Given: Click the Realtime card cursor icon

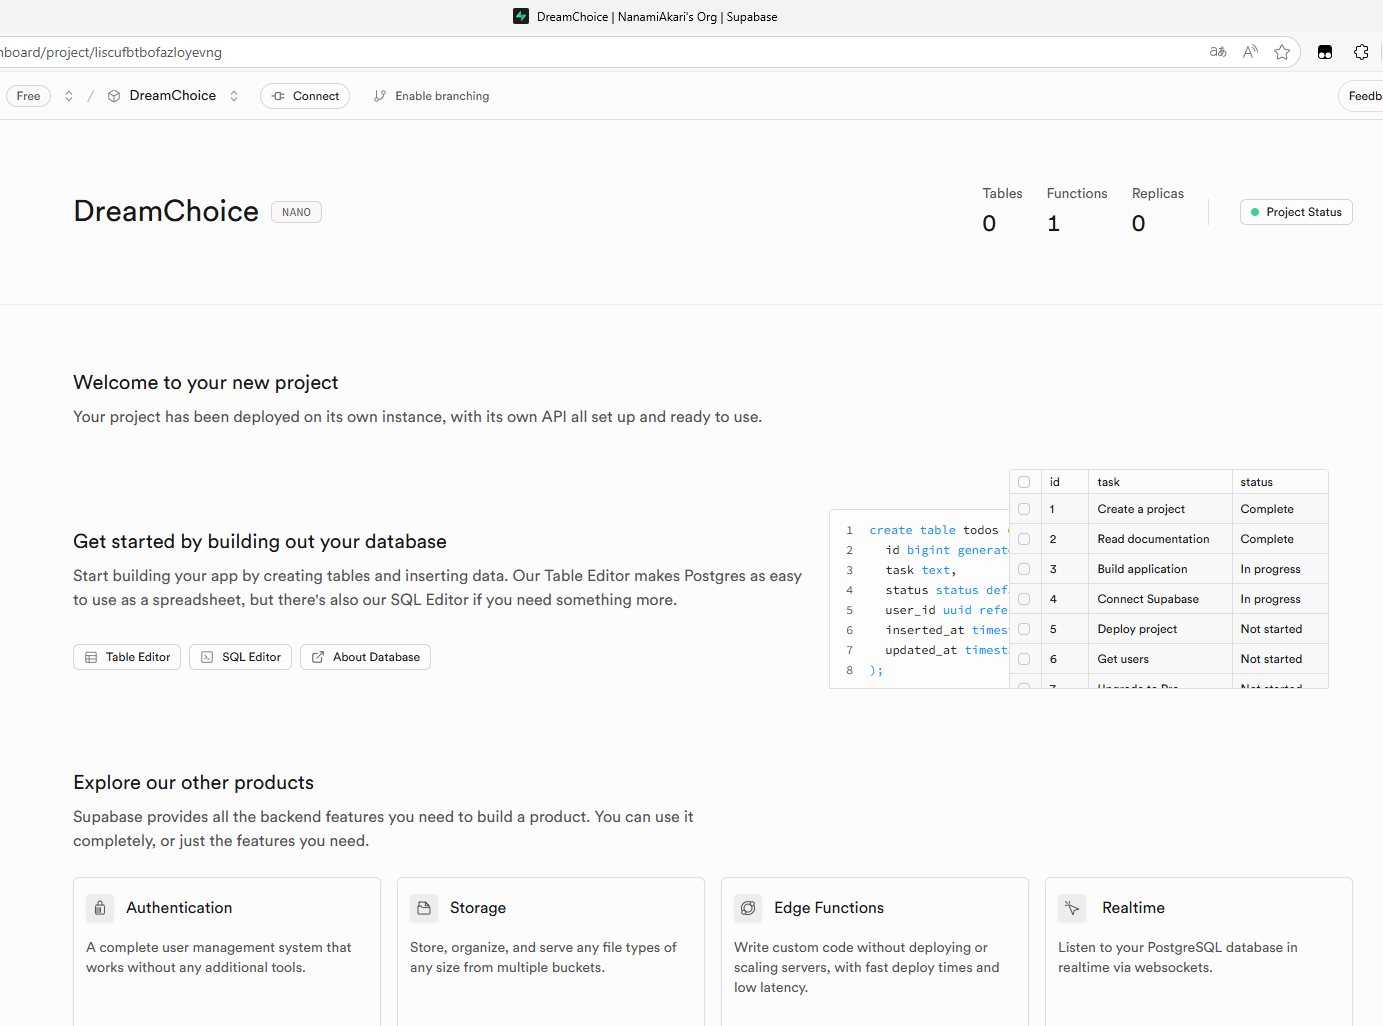Looking at the screenshot, I should coord(1072,908).
